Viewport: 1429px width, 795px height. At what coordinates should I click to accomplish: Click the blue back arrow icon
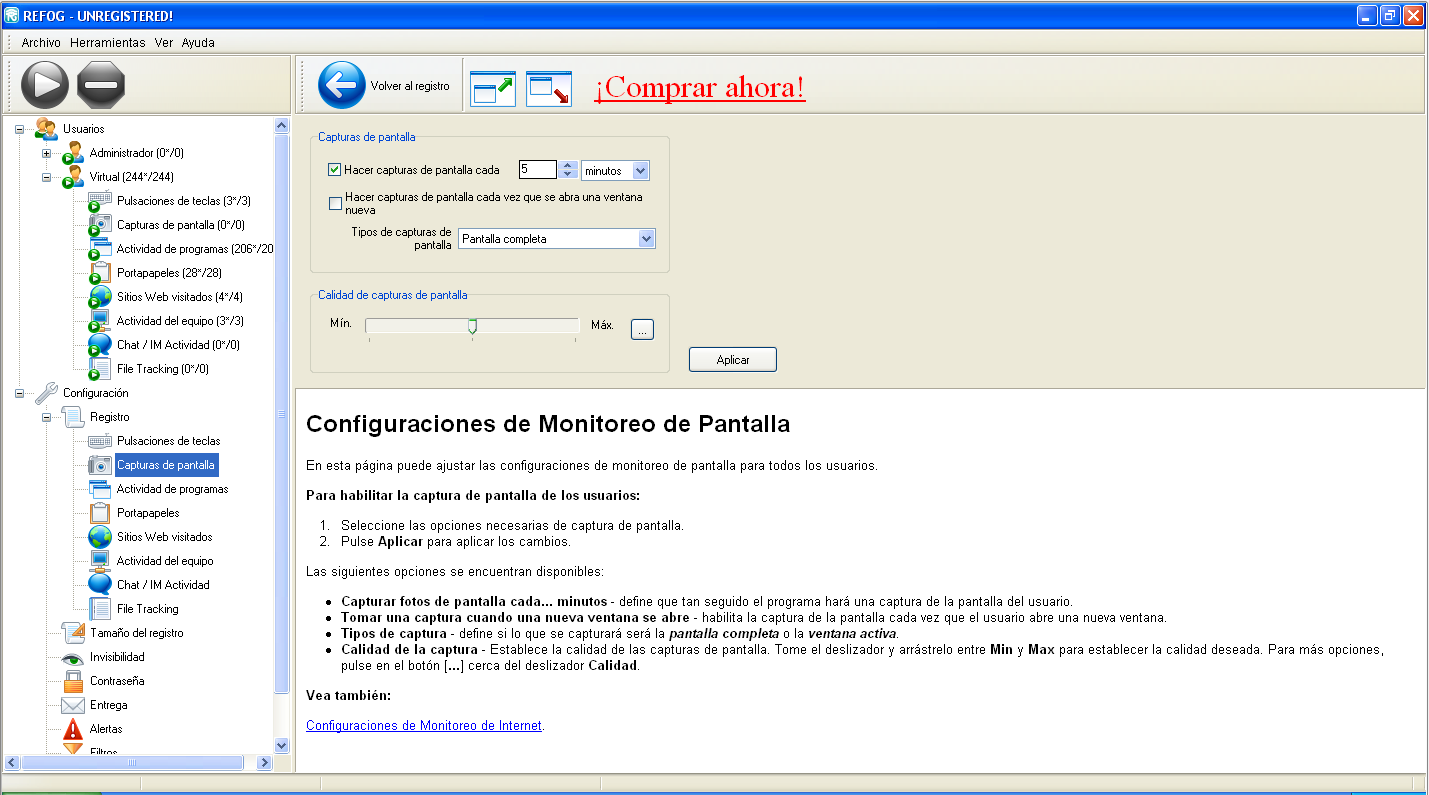pyautogui.click(x=342, y=85)
